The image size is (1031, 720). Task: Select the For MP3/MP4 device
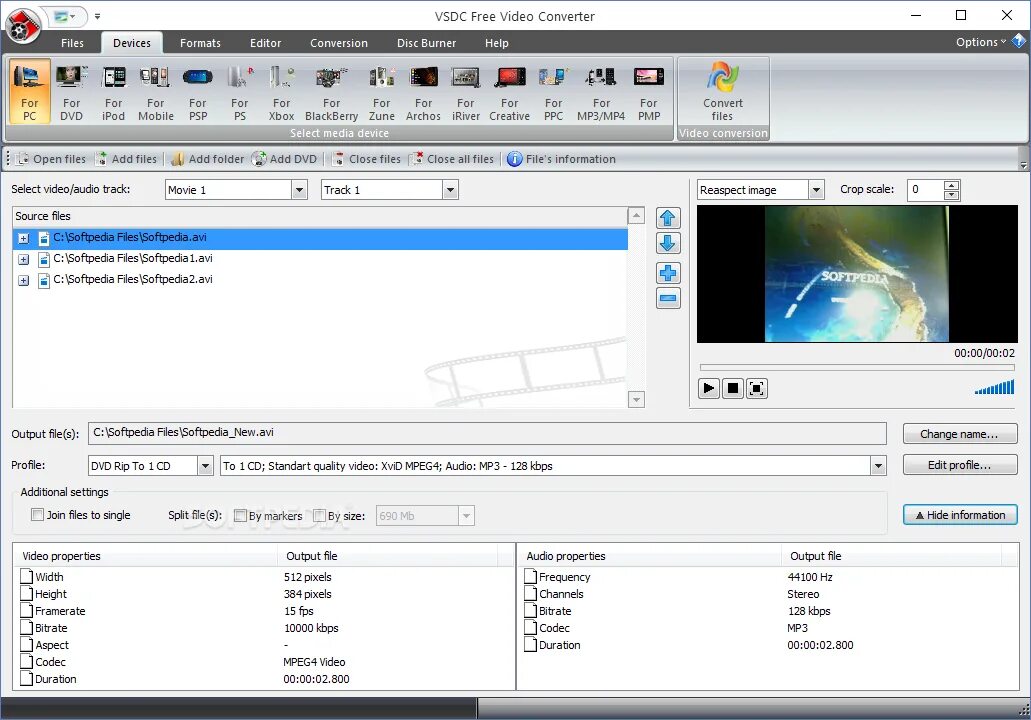click(600, 90)
